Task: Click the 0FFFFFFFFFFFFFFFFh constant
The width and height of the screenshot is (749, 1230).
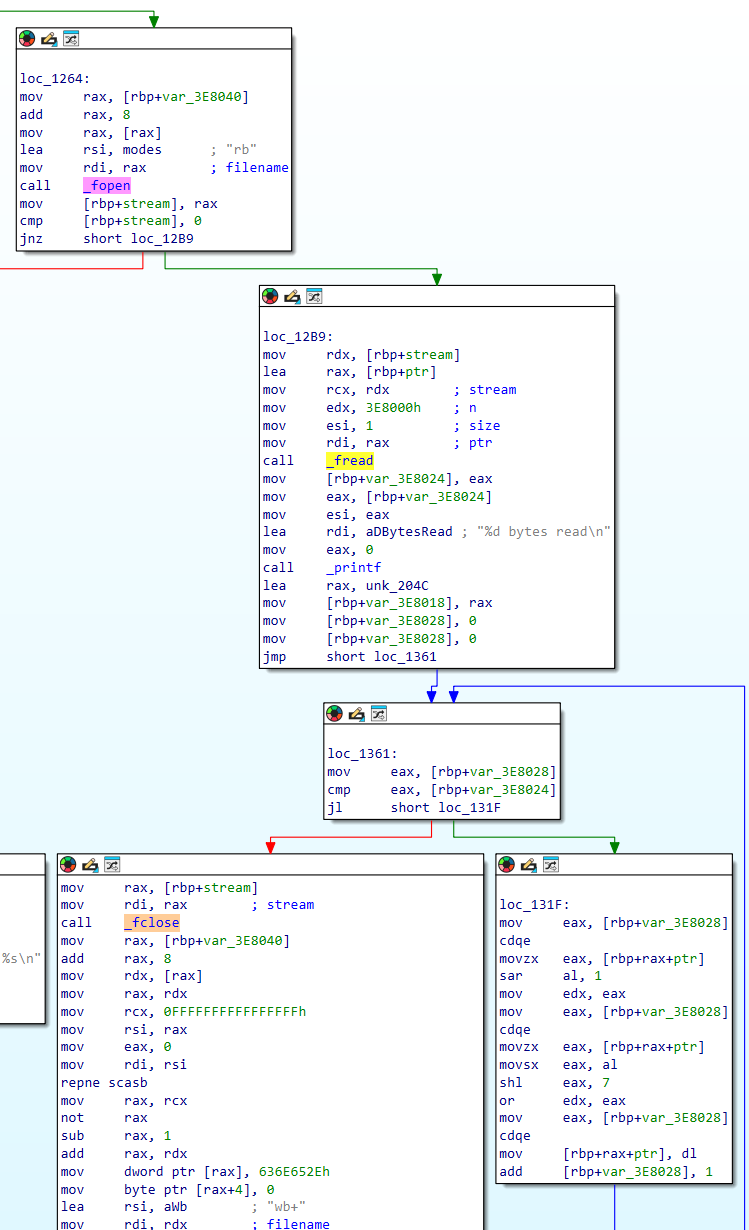Action: point(235,1012)
